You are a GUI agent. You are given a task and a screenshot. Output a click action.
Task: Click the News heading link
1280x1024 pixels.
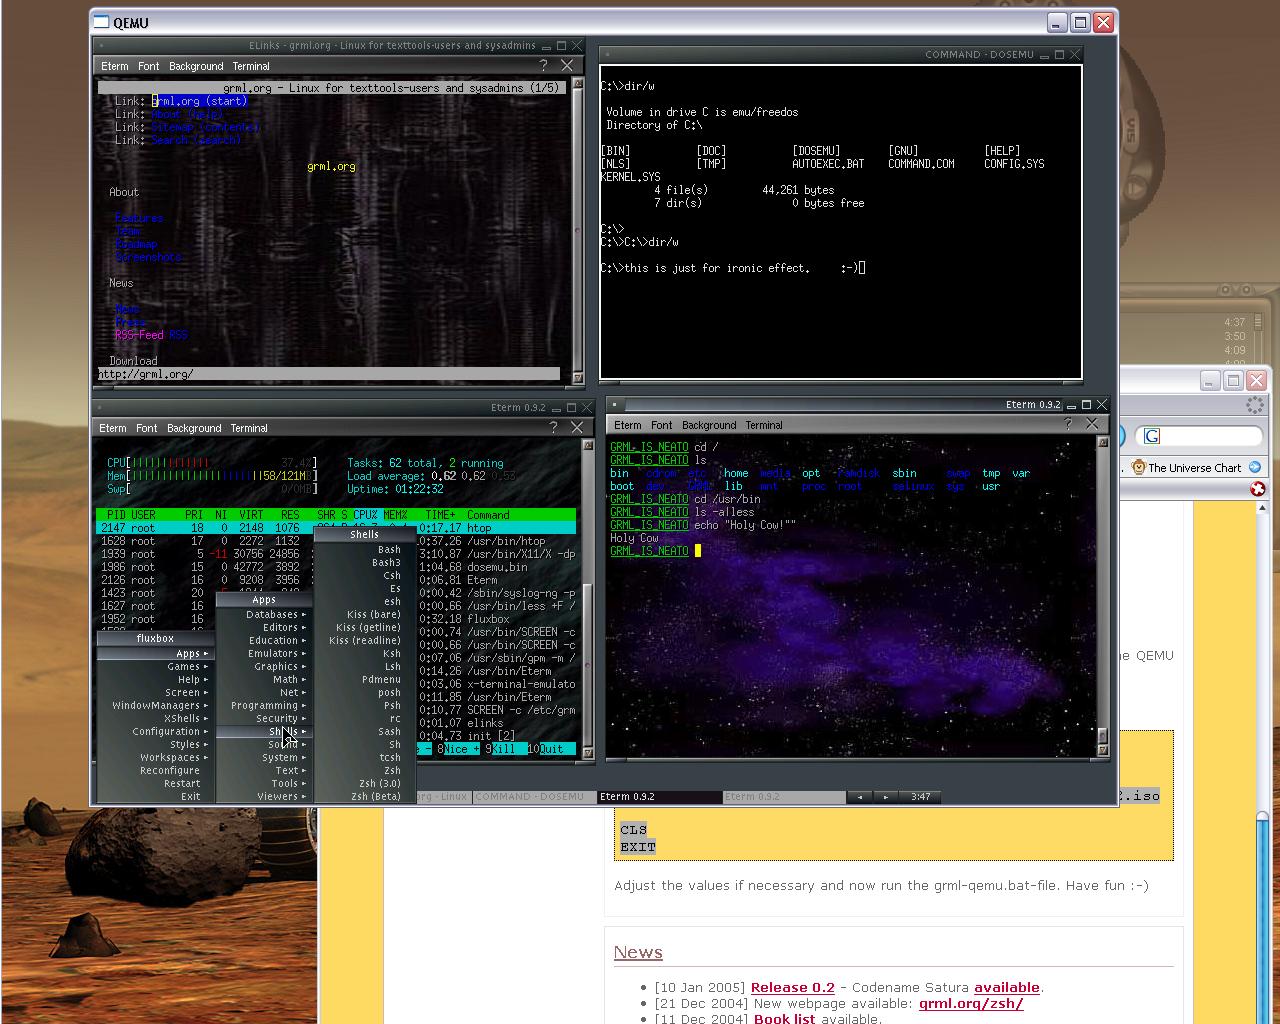[x=638, y=952]
